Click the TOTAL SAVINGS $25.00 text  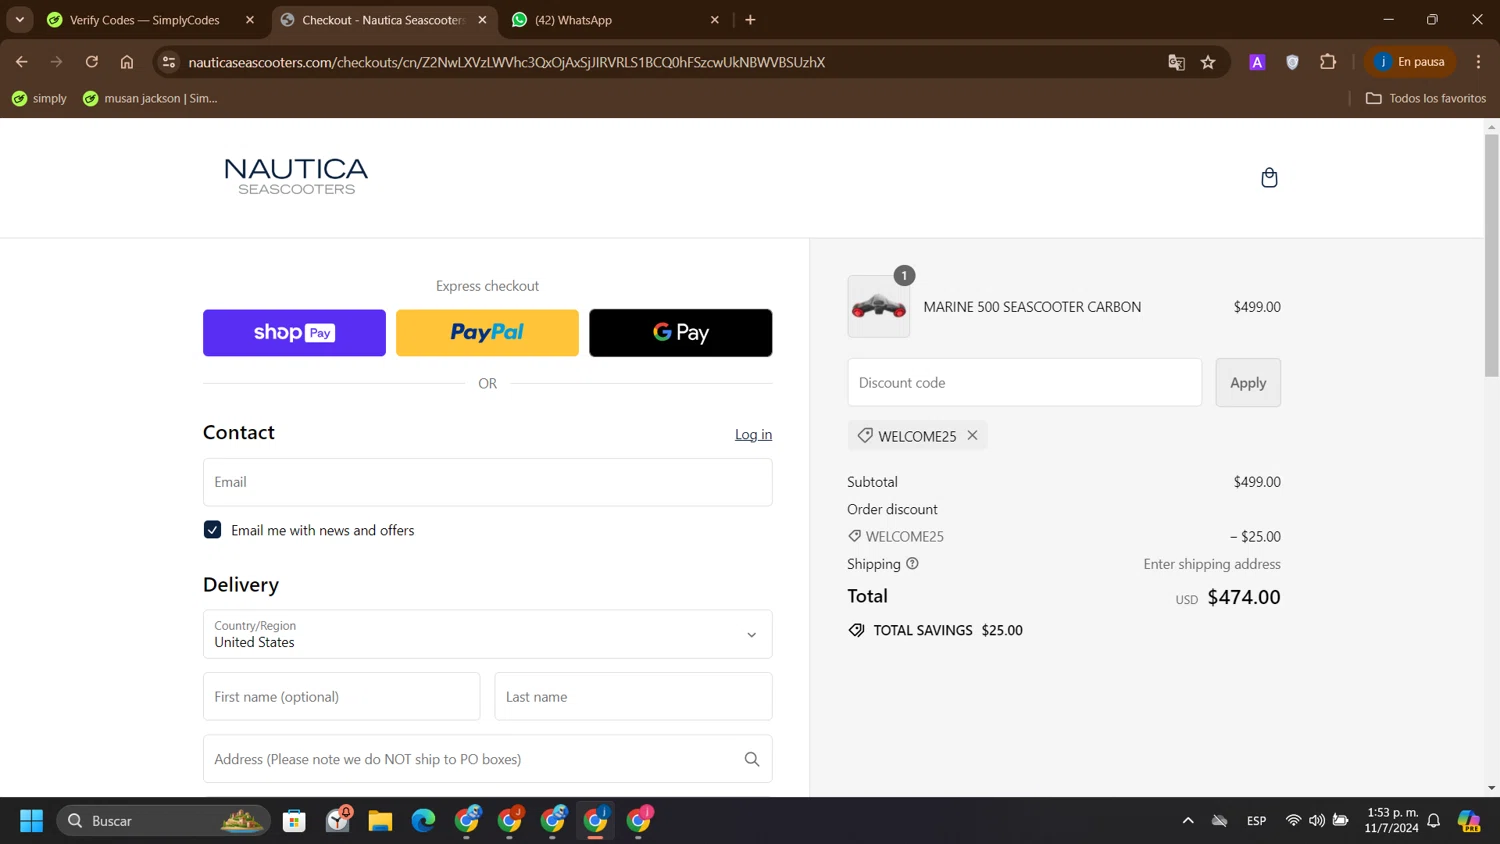[948, 630]
